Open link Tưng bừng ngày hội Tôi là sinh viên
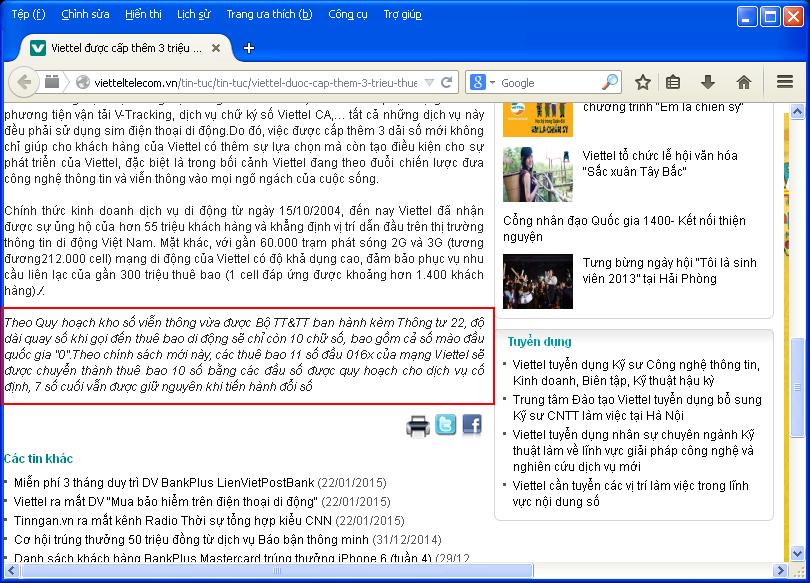Screen dimensions: 810x583 (x=669, y=271)
